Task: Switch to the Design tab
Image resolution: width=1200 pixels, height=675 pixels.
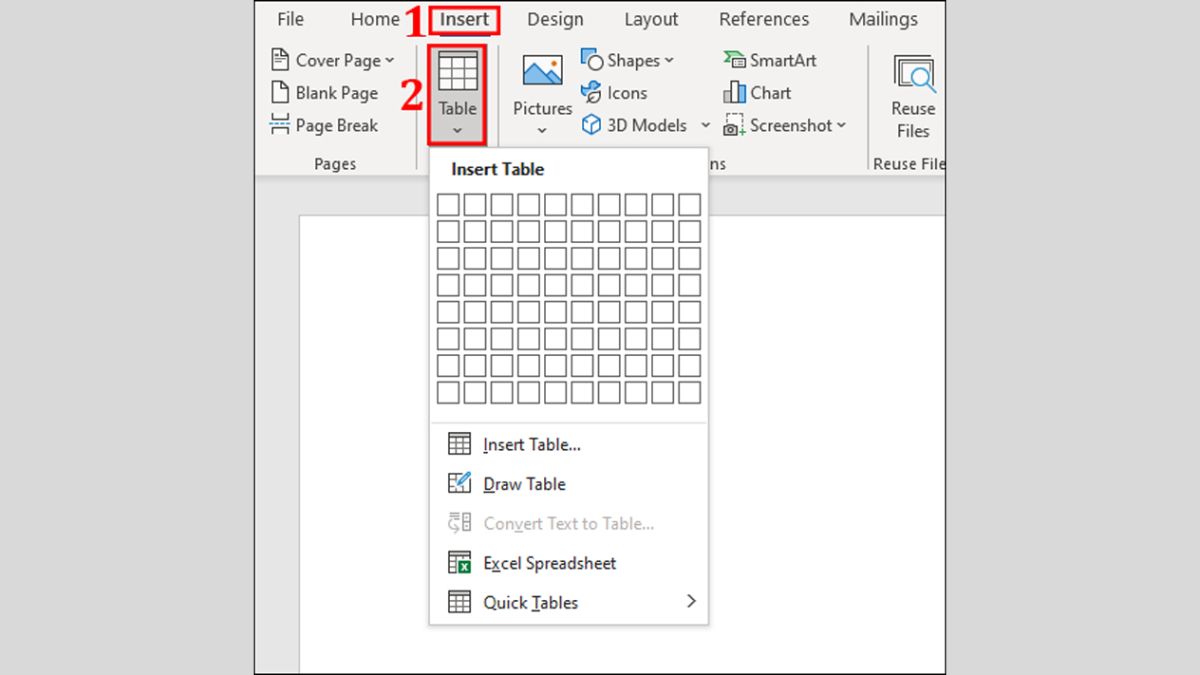Action: tap(555, 19)
